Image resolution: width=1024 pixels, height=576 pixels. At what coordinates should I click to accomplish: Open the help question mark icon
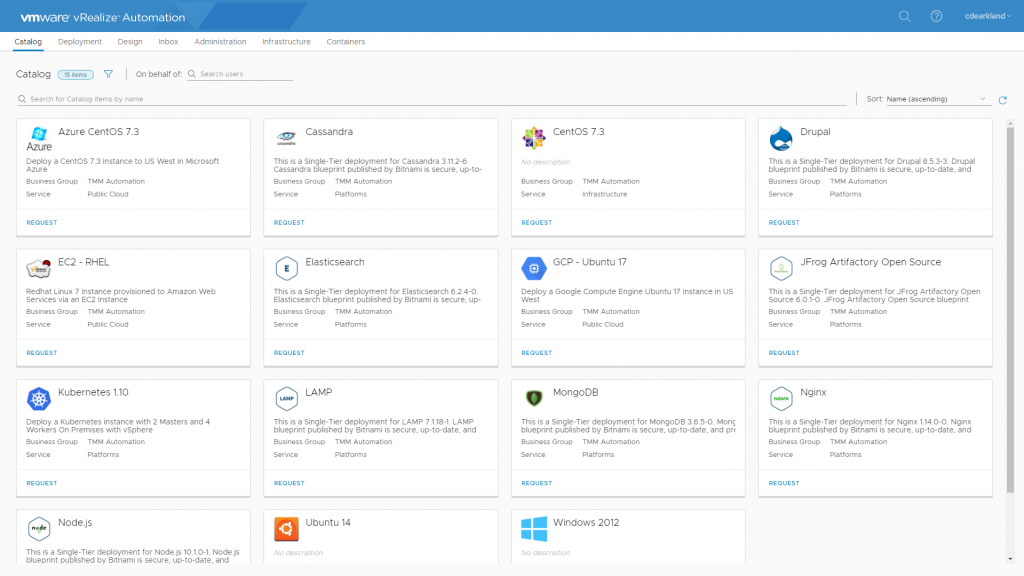936,16
